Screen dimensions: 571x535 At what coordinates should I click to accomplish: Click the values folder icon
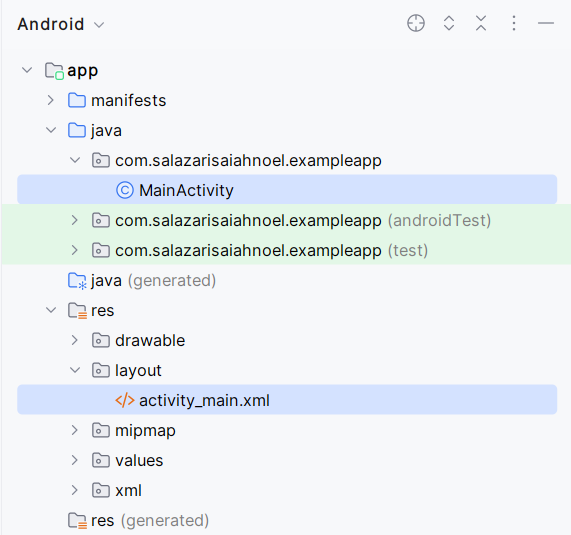coord(101,460)
